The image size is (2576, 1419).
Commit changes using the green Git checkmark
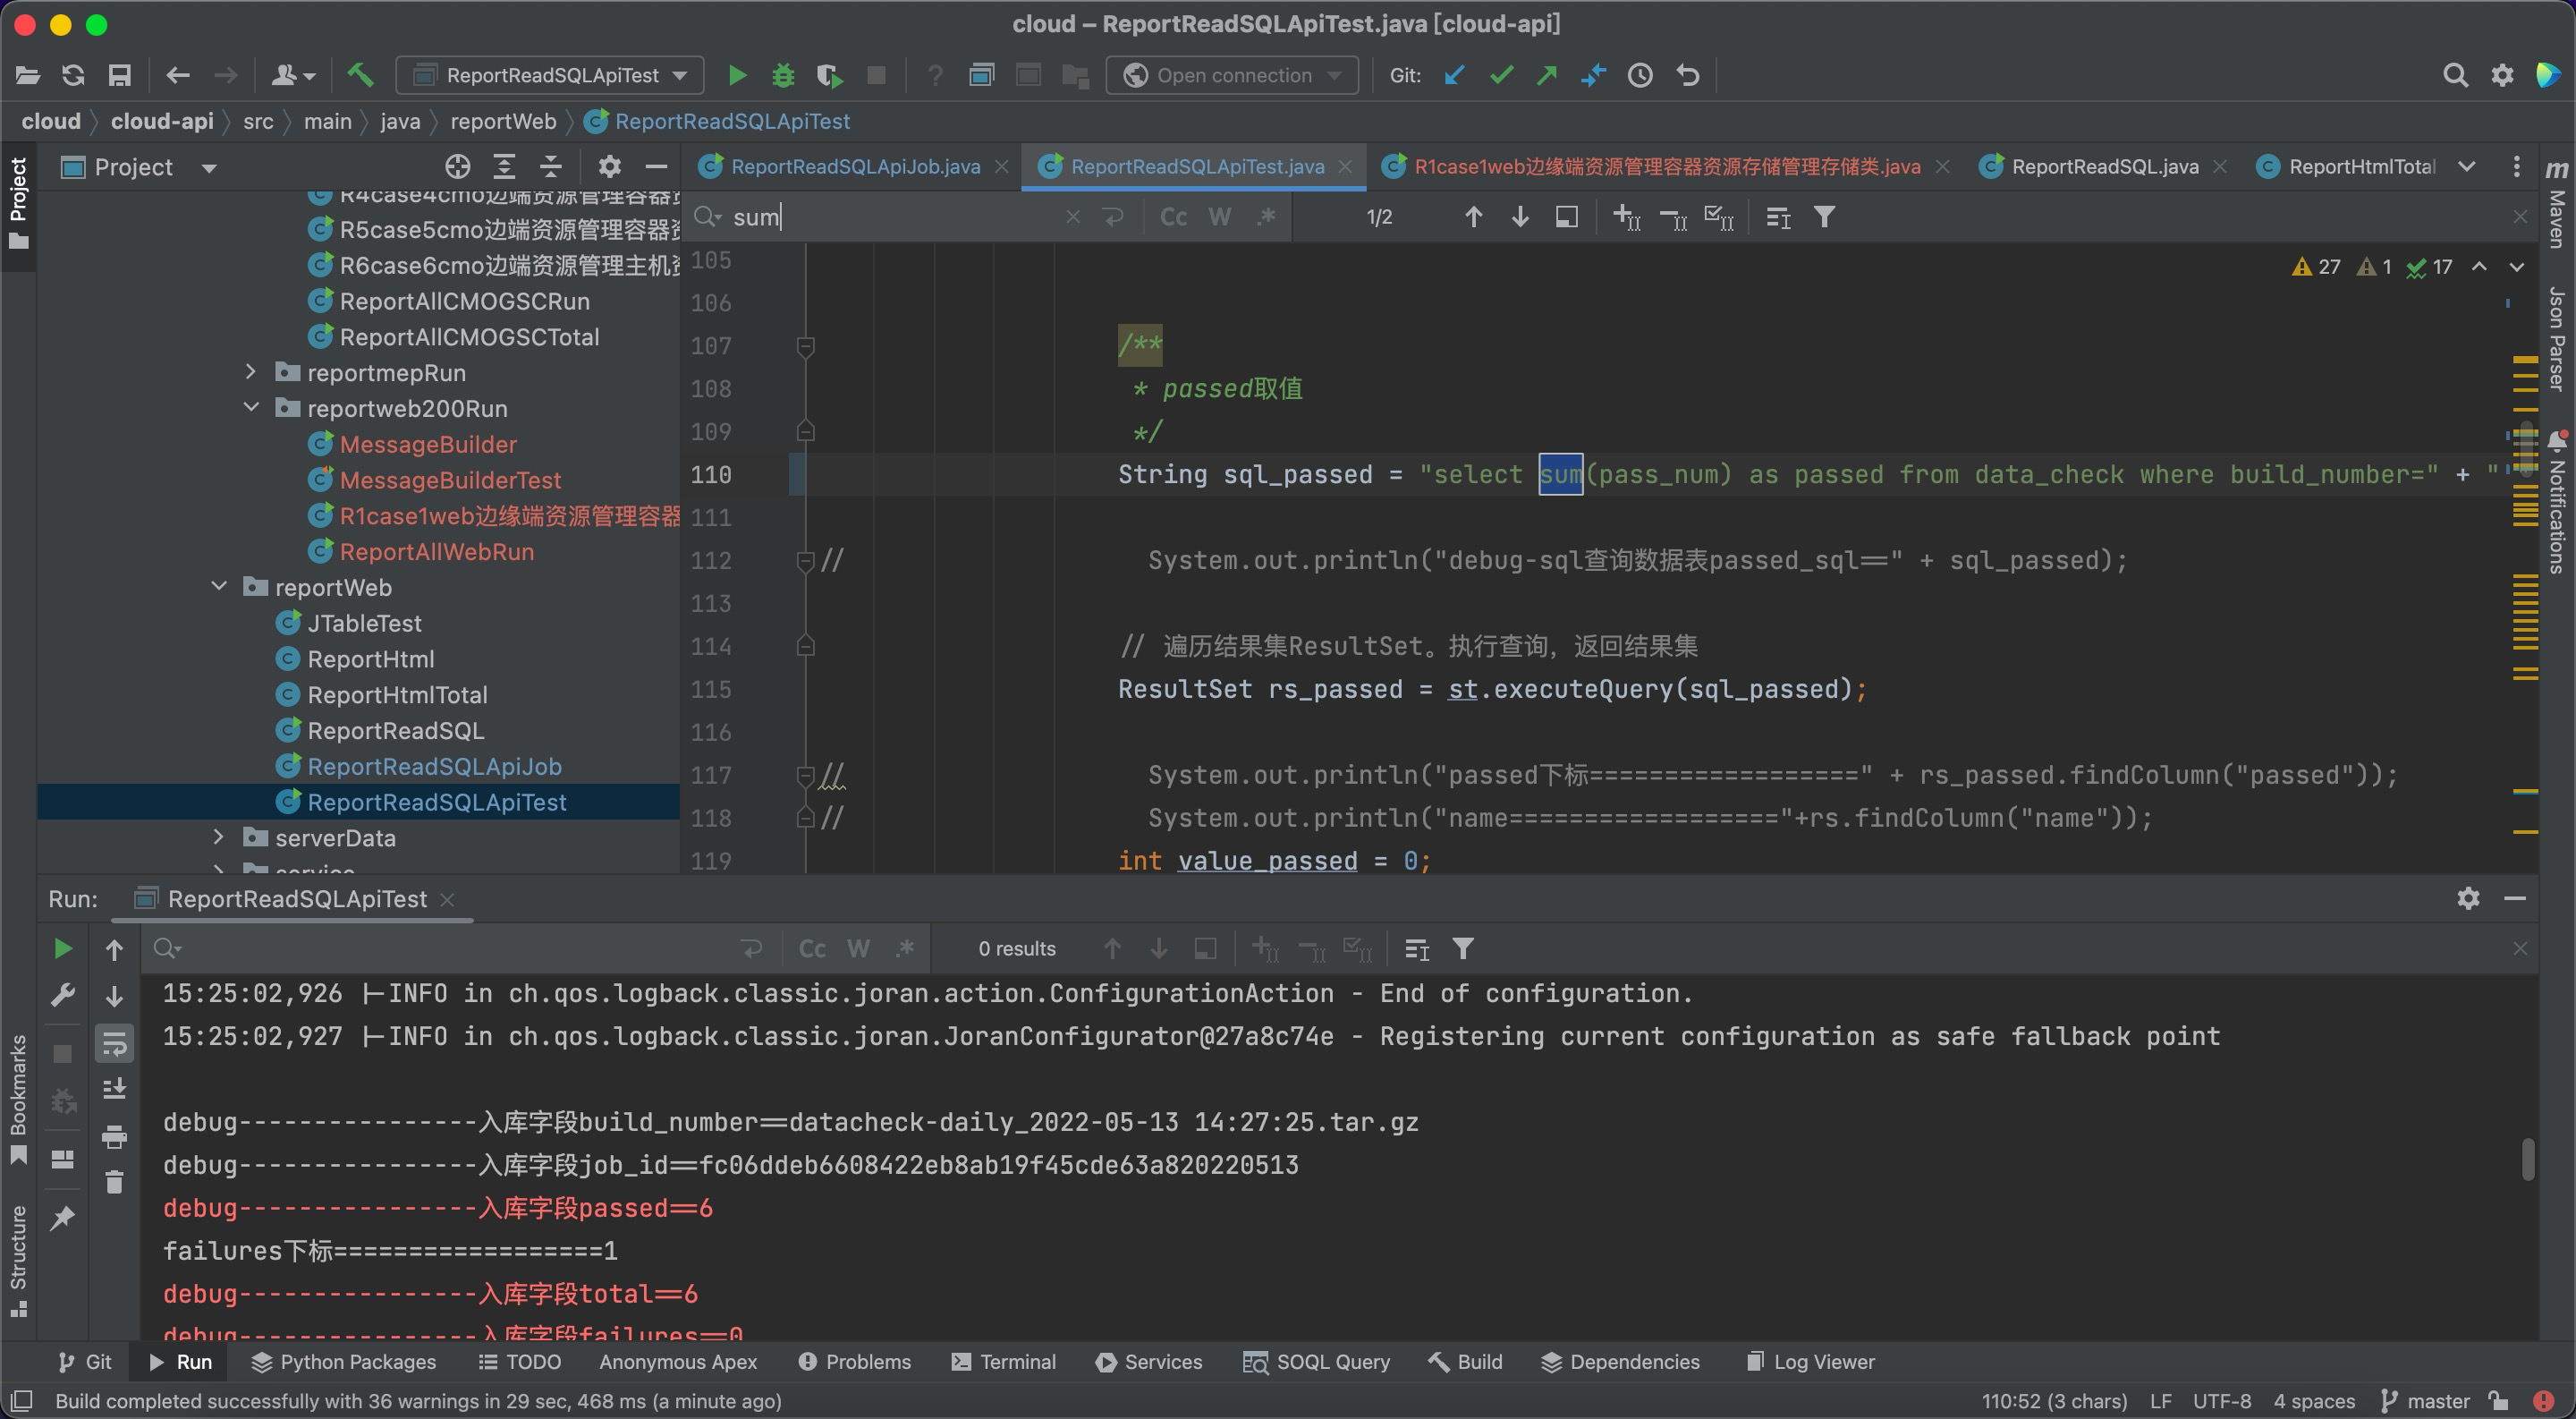point(1500,75)
